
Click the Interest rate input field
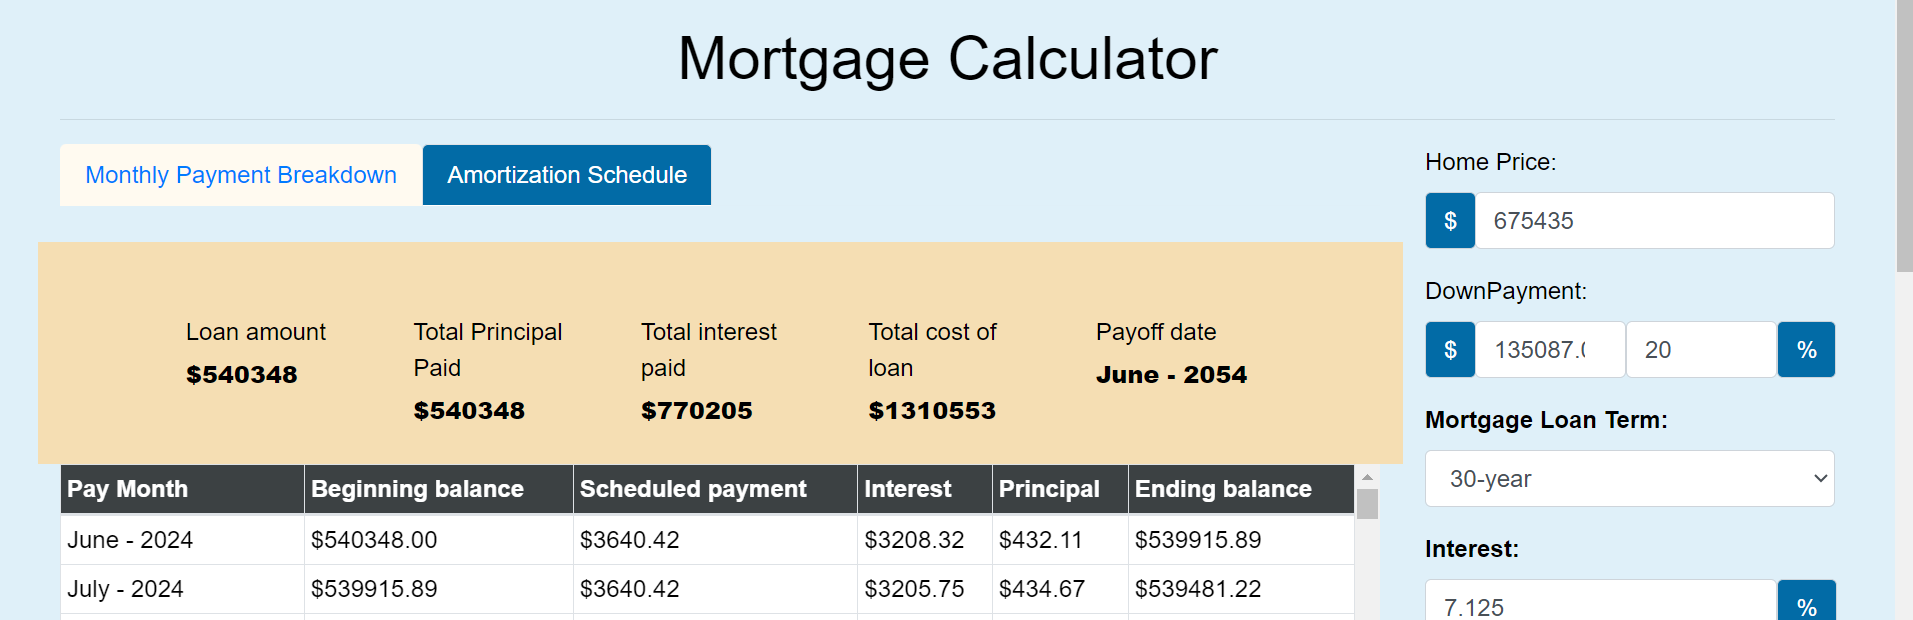pyautogui.click(x=1600, y=605)
